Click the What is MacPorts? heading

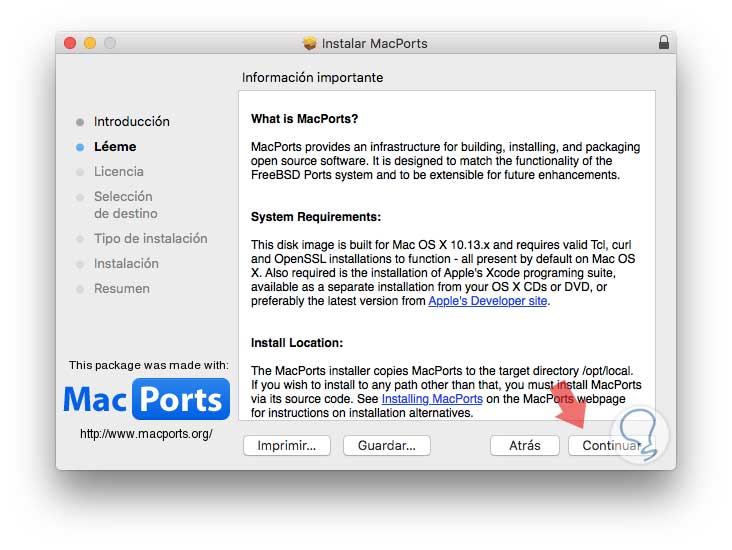[x=304, y=119]
